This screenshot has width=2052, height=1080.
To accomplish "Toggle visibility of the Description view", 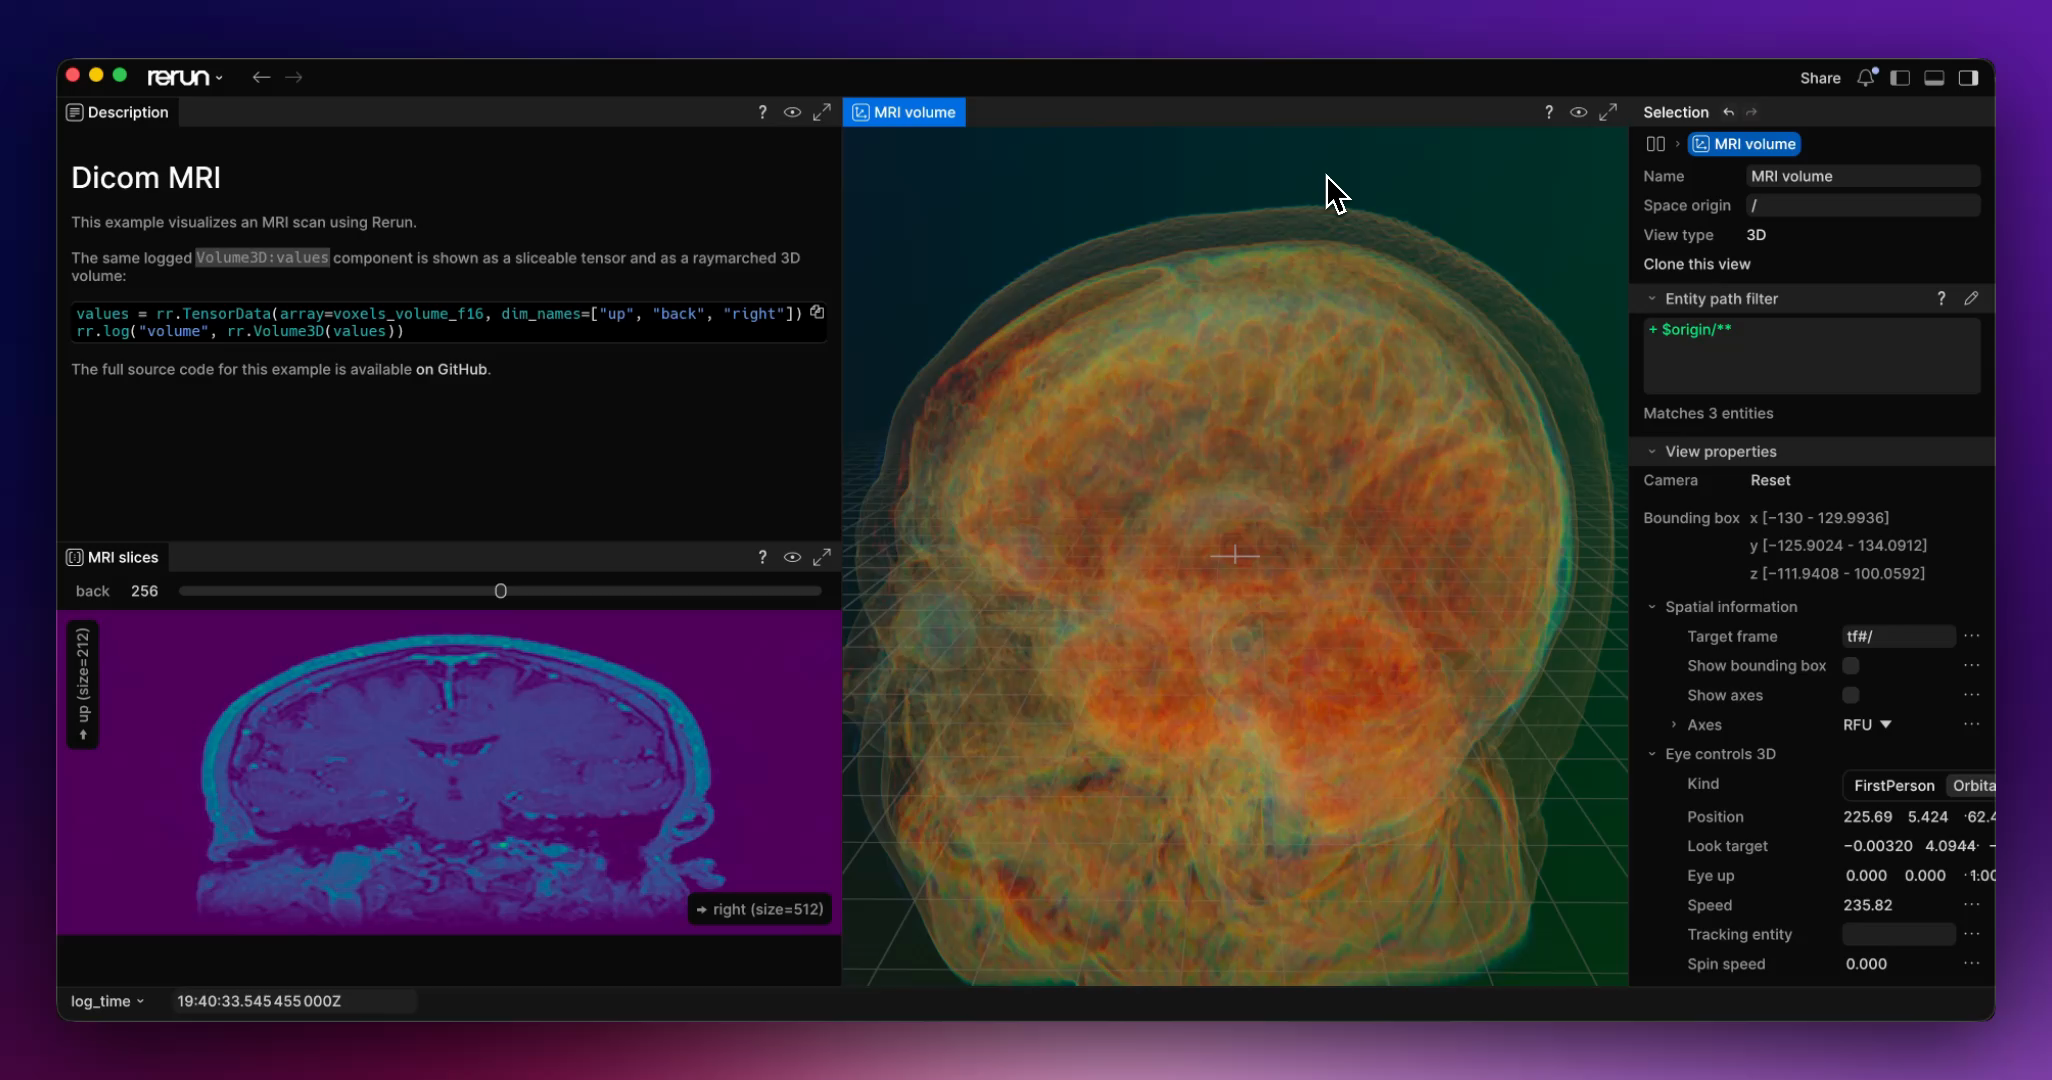I will pyautogui.click(x=792, y=112).
